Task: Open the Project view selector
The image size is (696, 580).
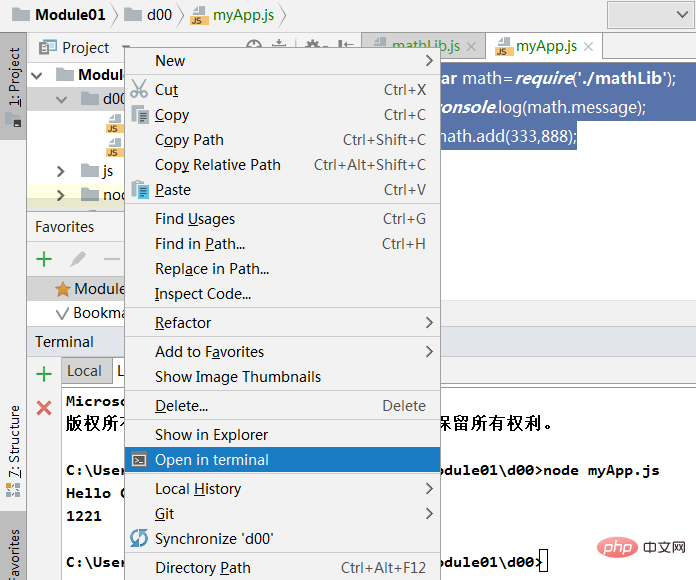Action: [84, 47]
